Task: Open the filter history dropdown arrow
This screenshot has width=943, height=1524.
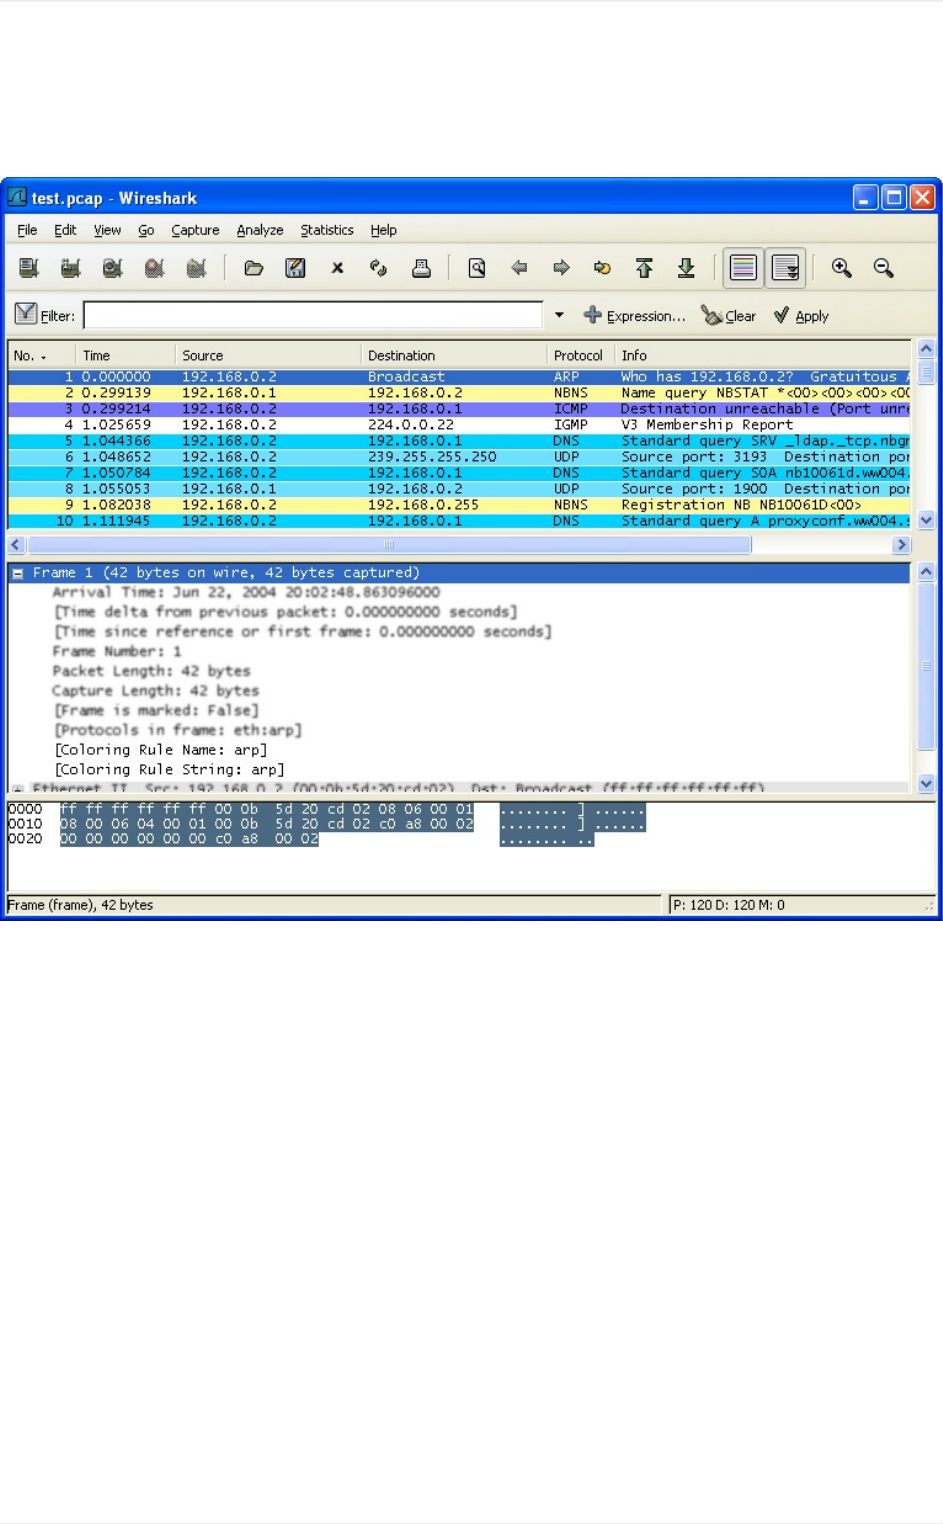Action: point(559,315)
